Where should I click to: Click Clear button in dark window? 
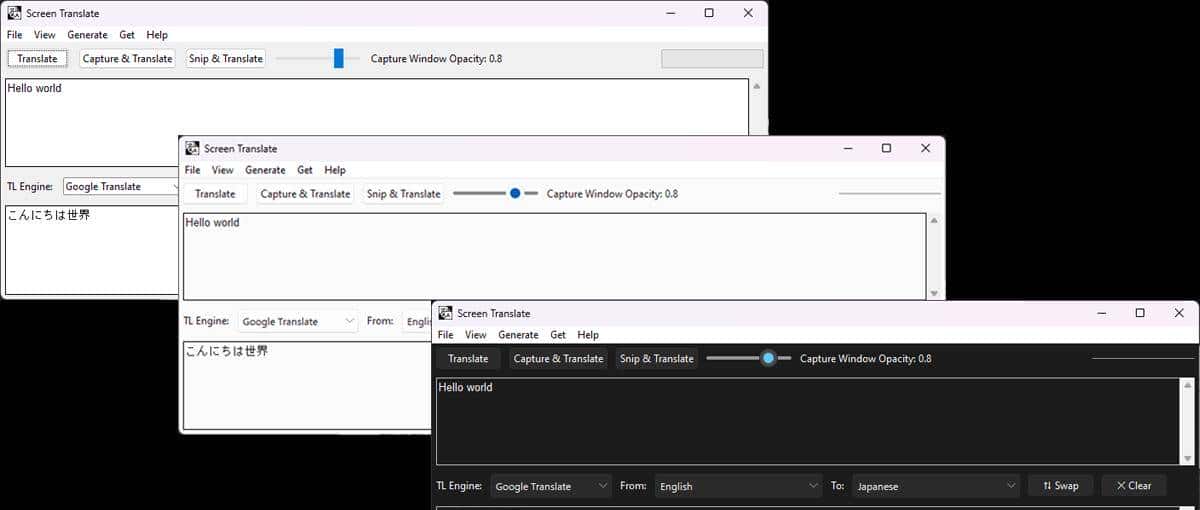1134,485
